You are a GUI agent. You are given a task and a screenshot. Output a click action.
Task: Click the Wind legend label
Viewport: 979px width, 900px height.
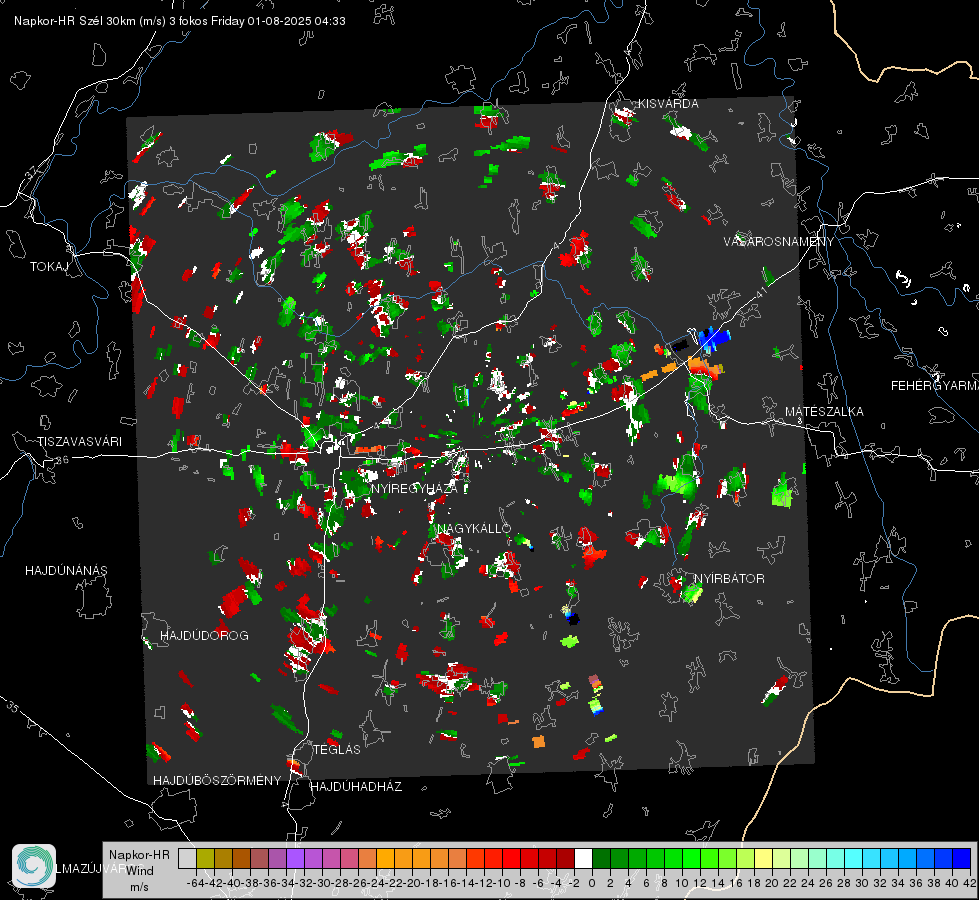click(140, 871)
